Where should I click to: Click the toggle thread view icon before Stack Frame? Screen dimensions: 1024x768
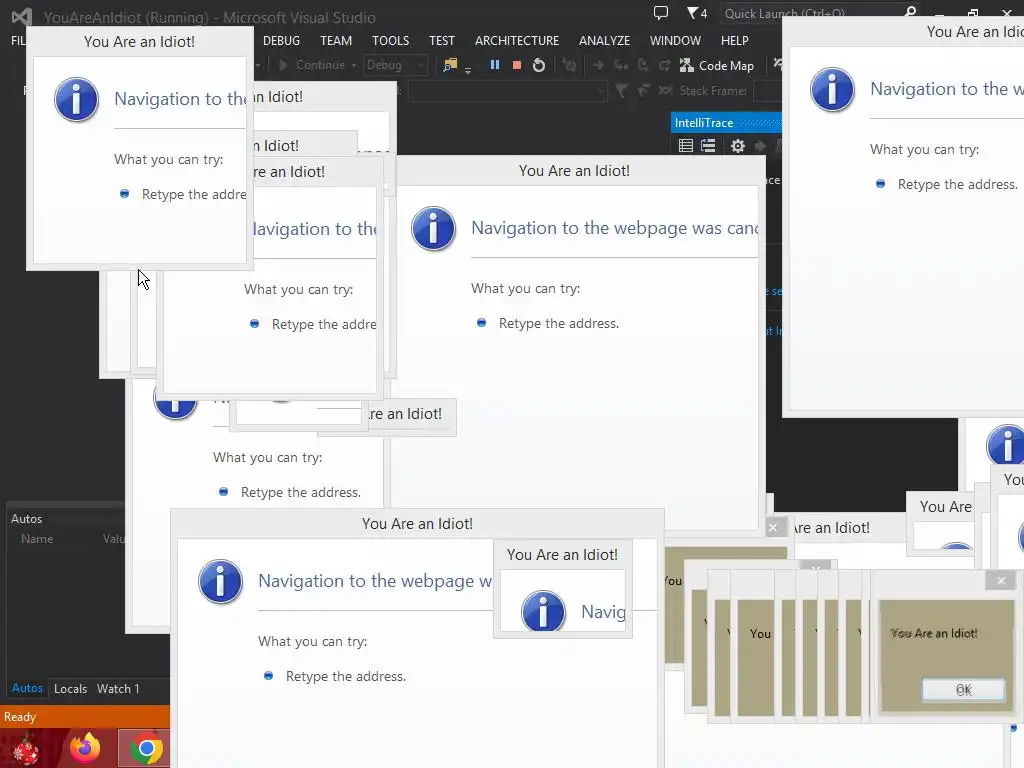tap(665, 91)
